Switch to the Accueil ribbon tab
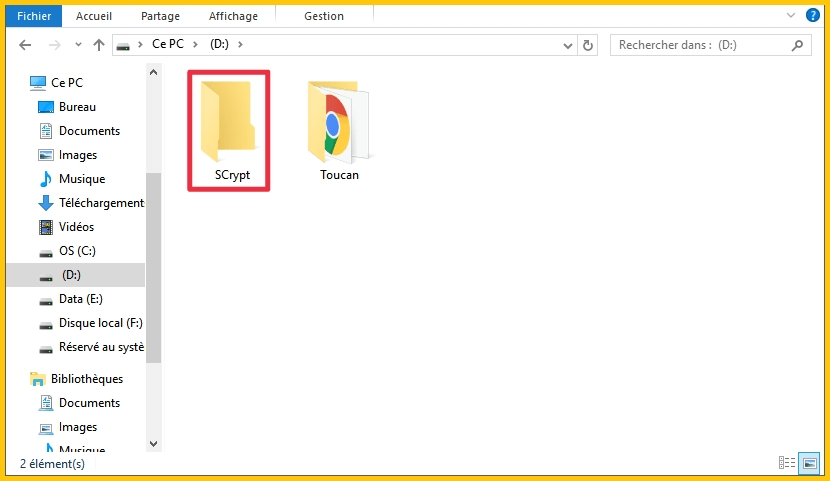 [94, 16]
